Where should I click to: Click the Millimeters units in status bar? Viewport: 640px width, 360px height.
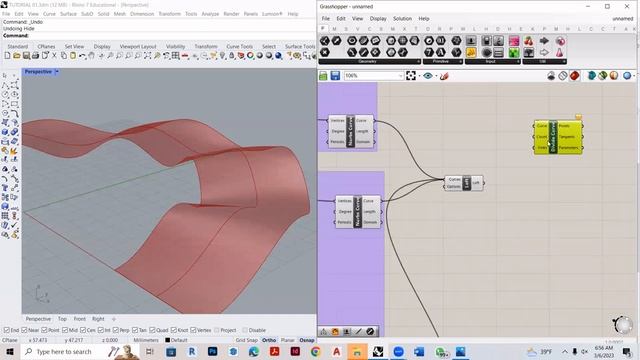click(x=146, y=340)
